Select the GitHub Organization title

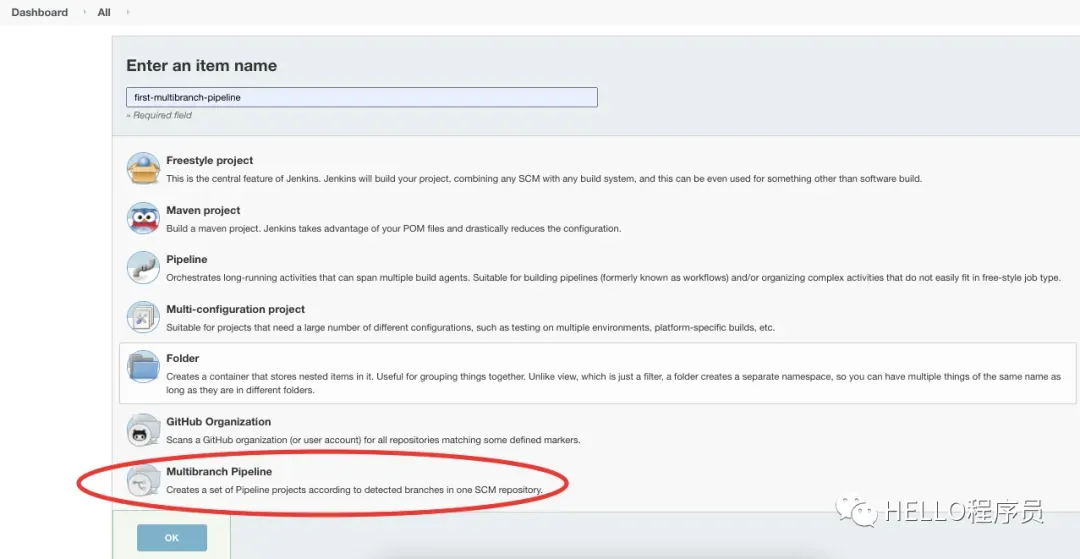(x=218, y=422)
